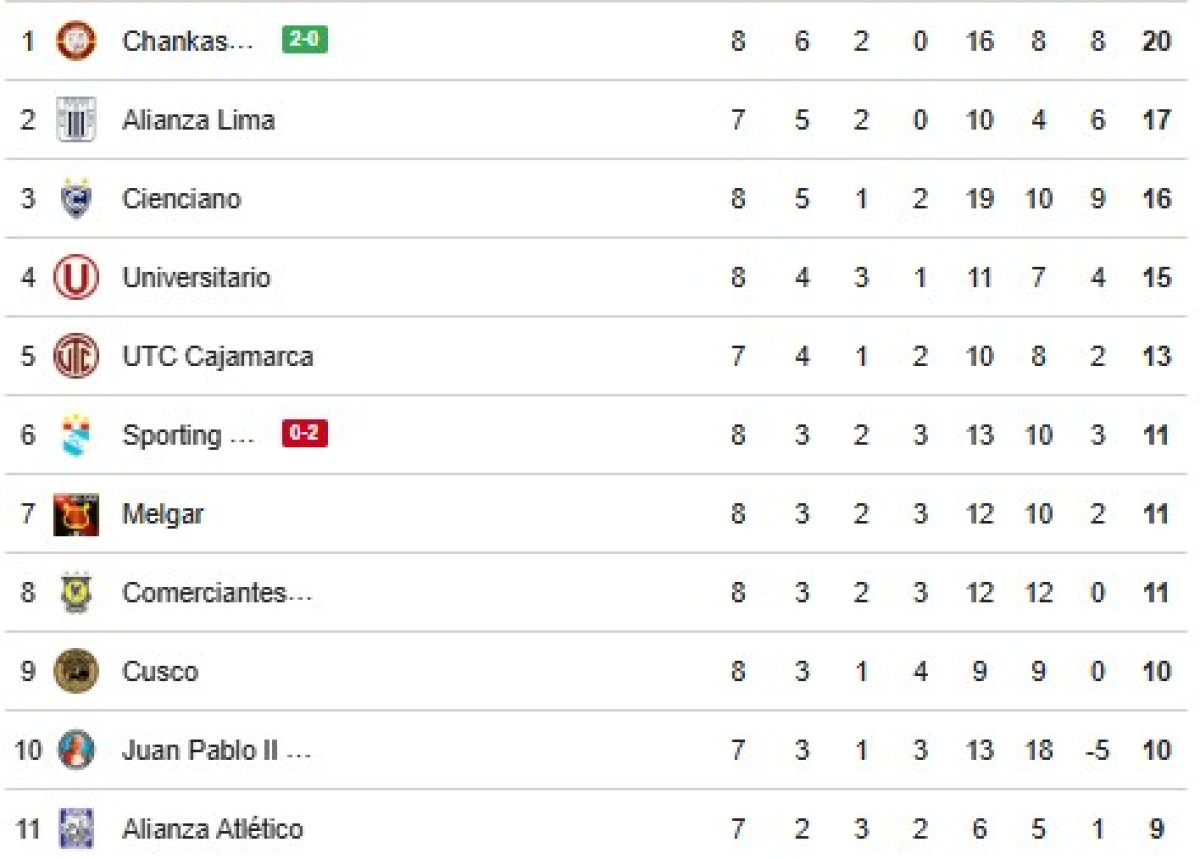The image size is (1200, 859).
Task: Click the UTC Cajamarca club logo
Action: (x=74, y=356)
